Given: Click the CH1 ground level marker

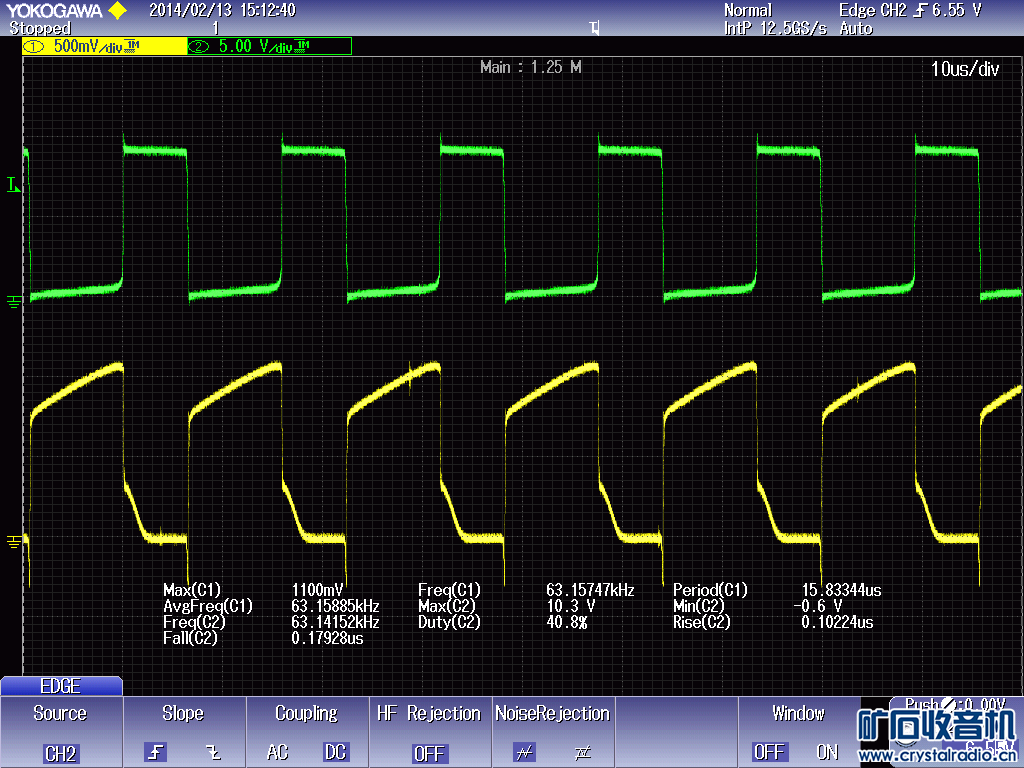Looking at the screenshot, I should point(14,541).
